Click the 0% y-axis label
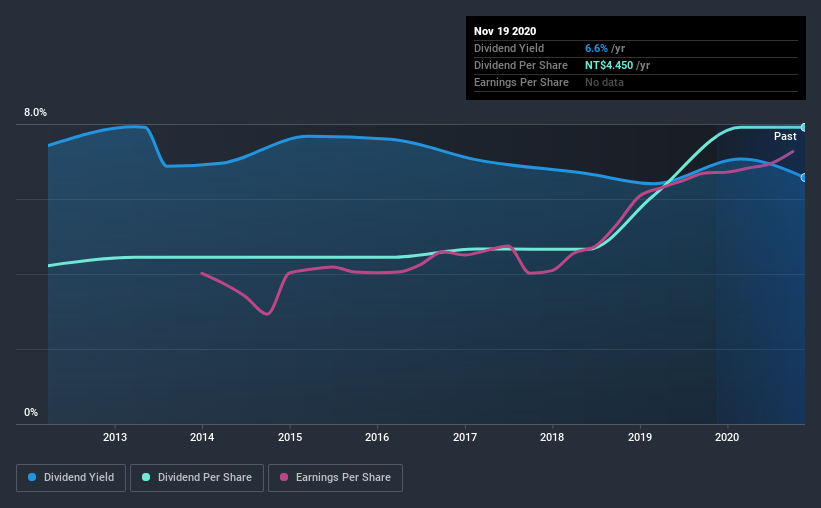Image resolution: width=821 pixels, height=508 pixels. click(31, 413)
